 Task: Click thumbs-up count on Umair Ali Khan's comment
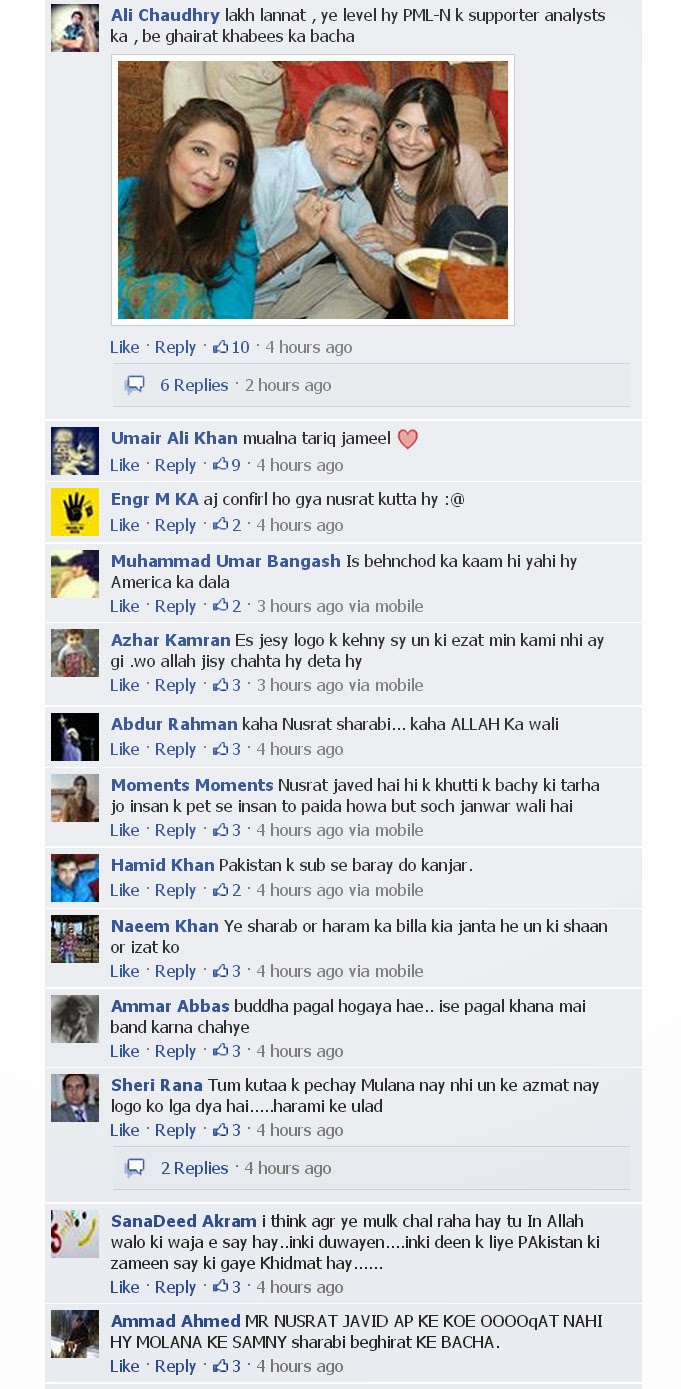(x=236, y=465)
